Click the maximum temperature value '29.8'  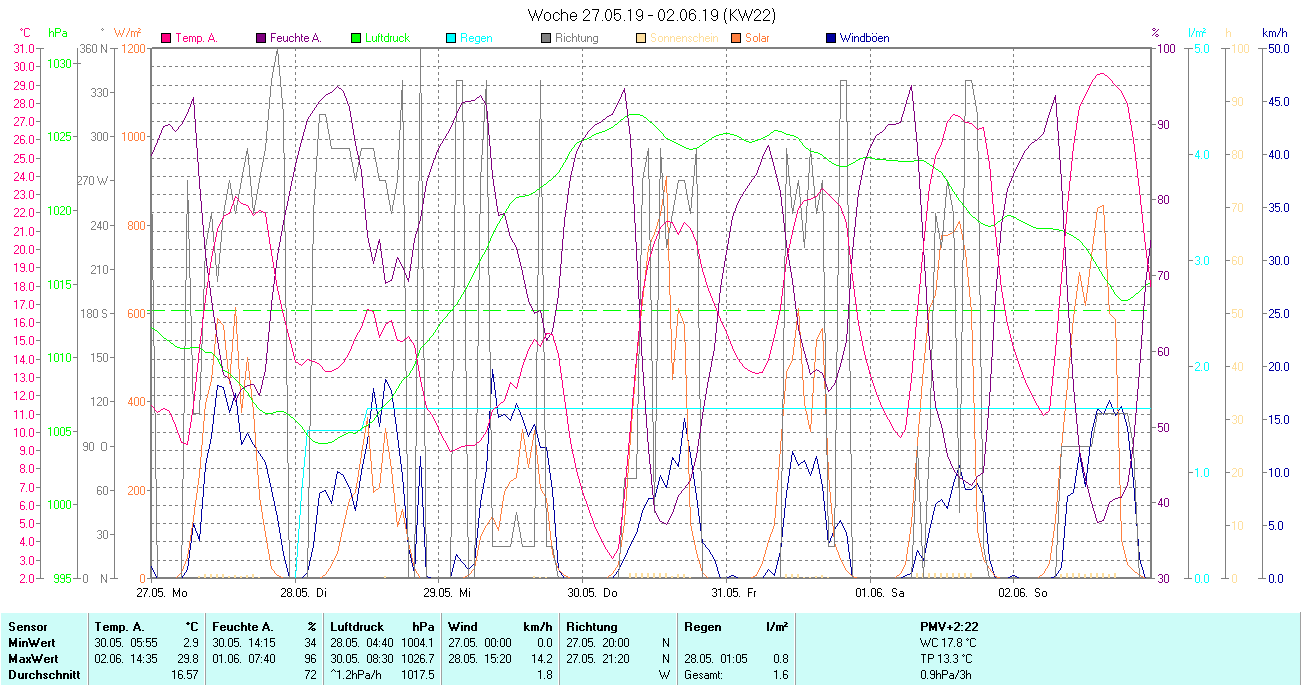[x=187, y=659]
